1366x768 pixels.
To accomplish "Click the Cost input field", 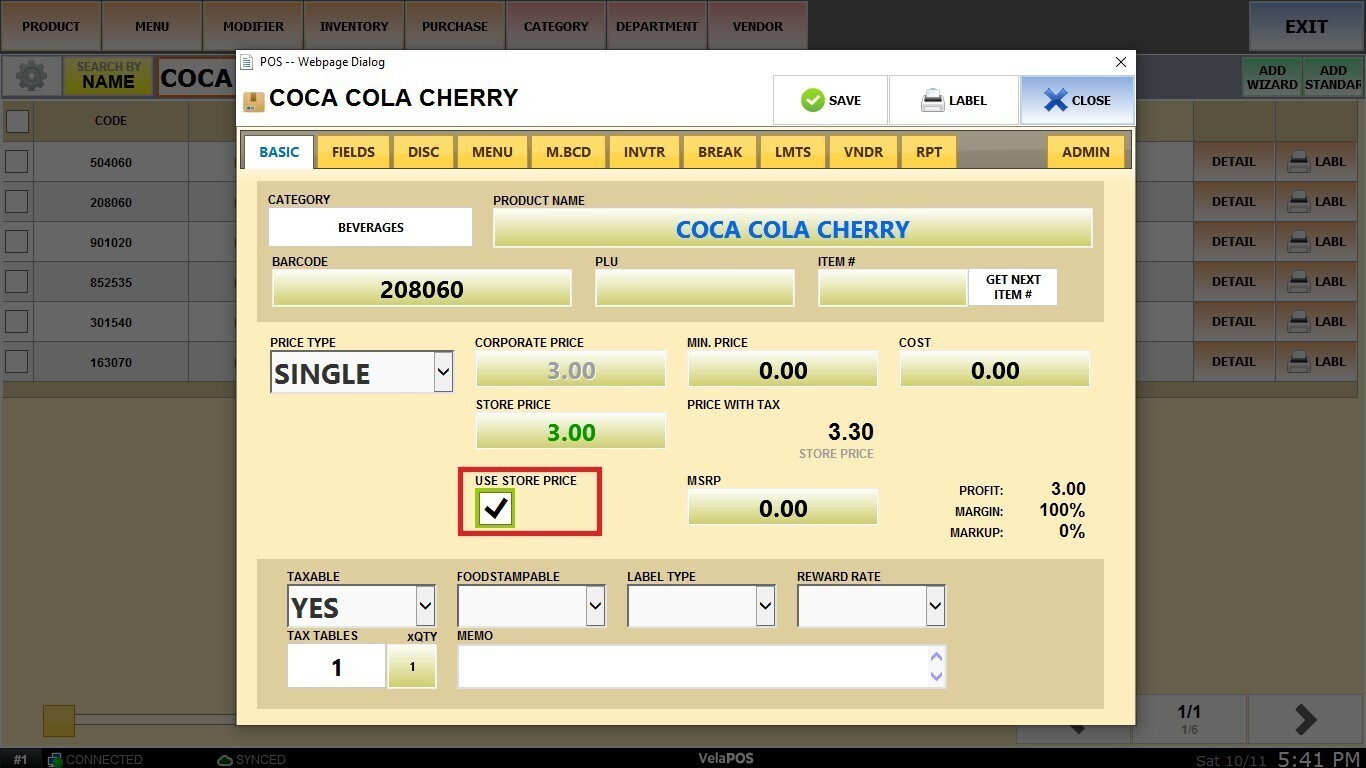I will [995, 370].
